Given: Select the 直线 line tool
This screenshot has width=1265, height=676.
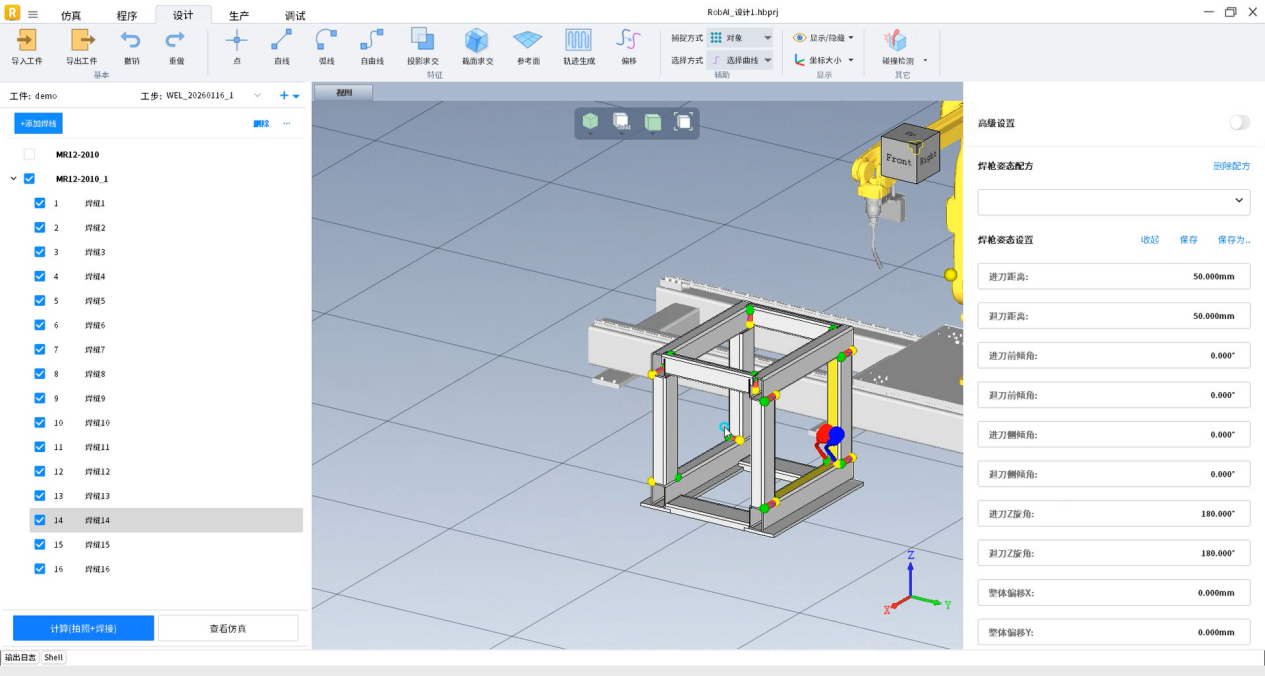Looking at the screenshot, I should click(x=282, y=41).
